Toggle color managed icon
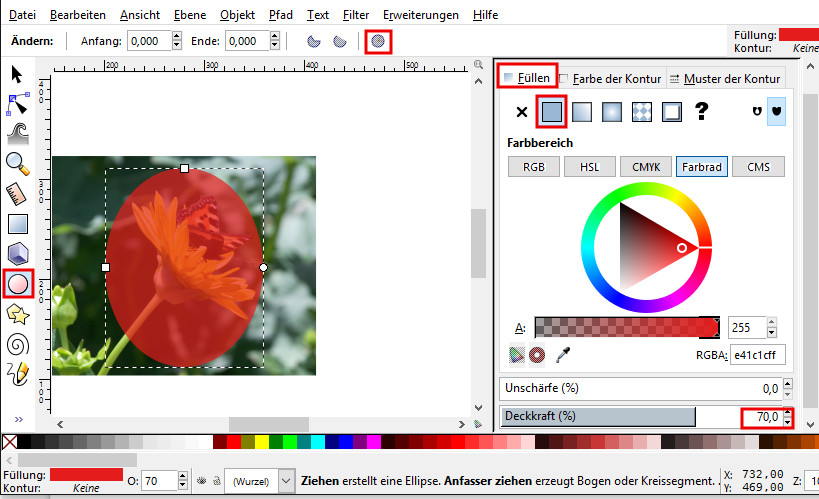Screen dimensions: 819x499 coord(516,355)
